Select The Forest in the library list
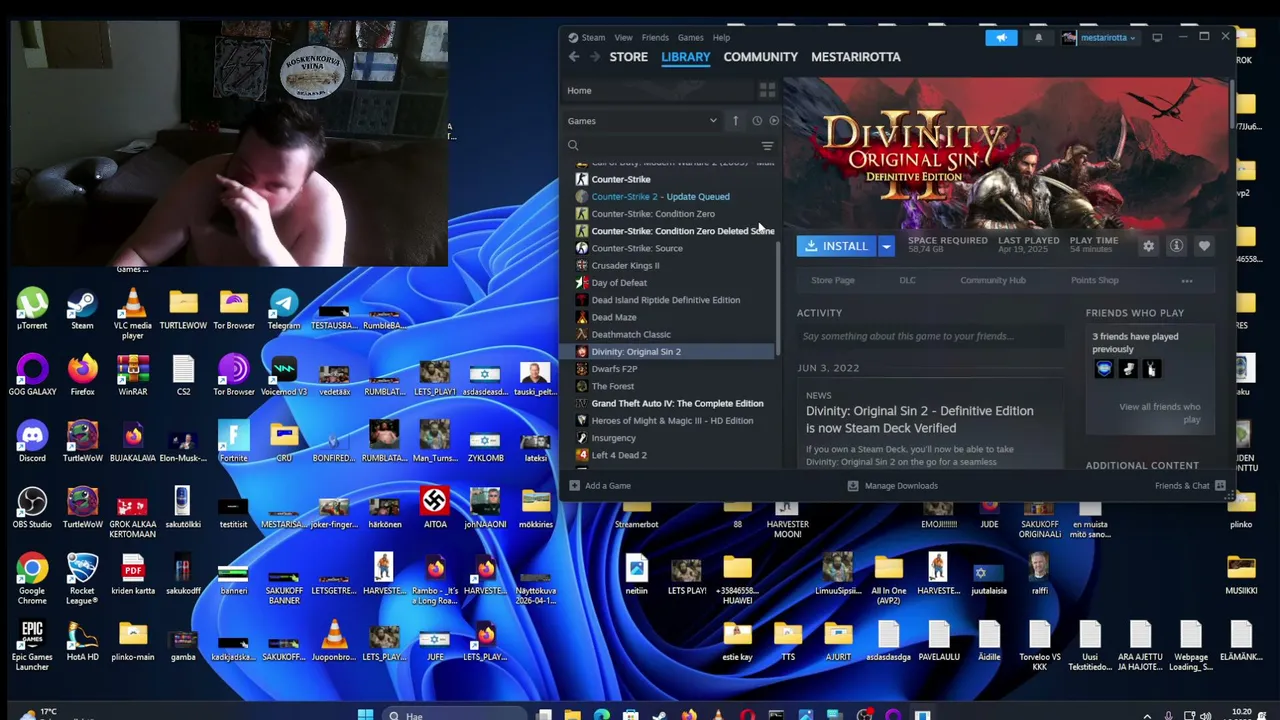1280x720 pixels. [612, 387]
